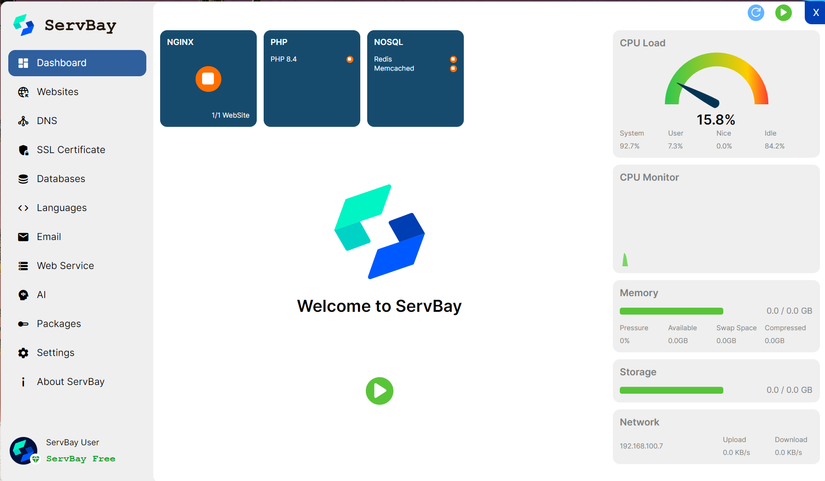Click the AI head icon
The width and height of the screenshot is (825, 481).
click(x=23, y=295)
